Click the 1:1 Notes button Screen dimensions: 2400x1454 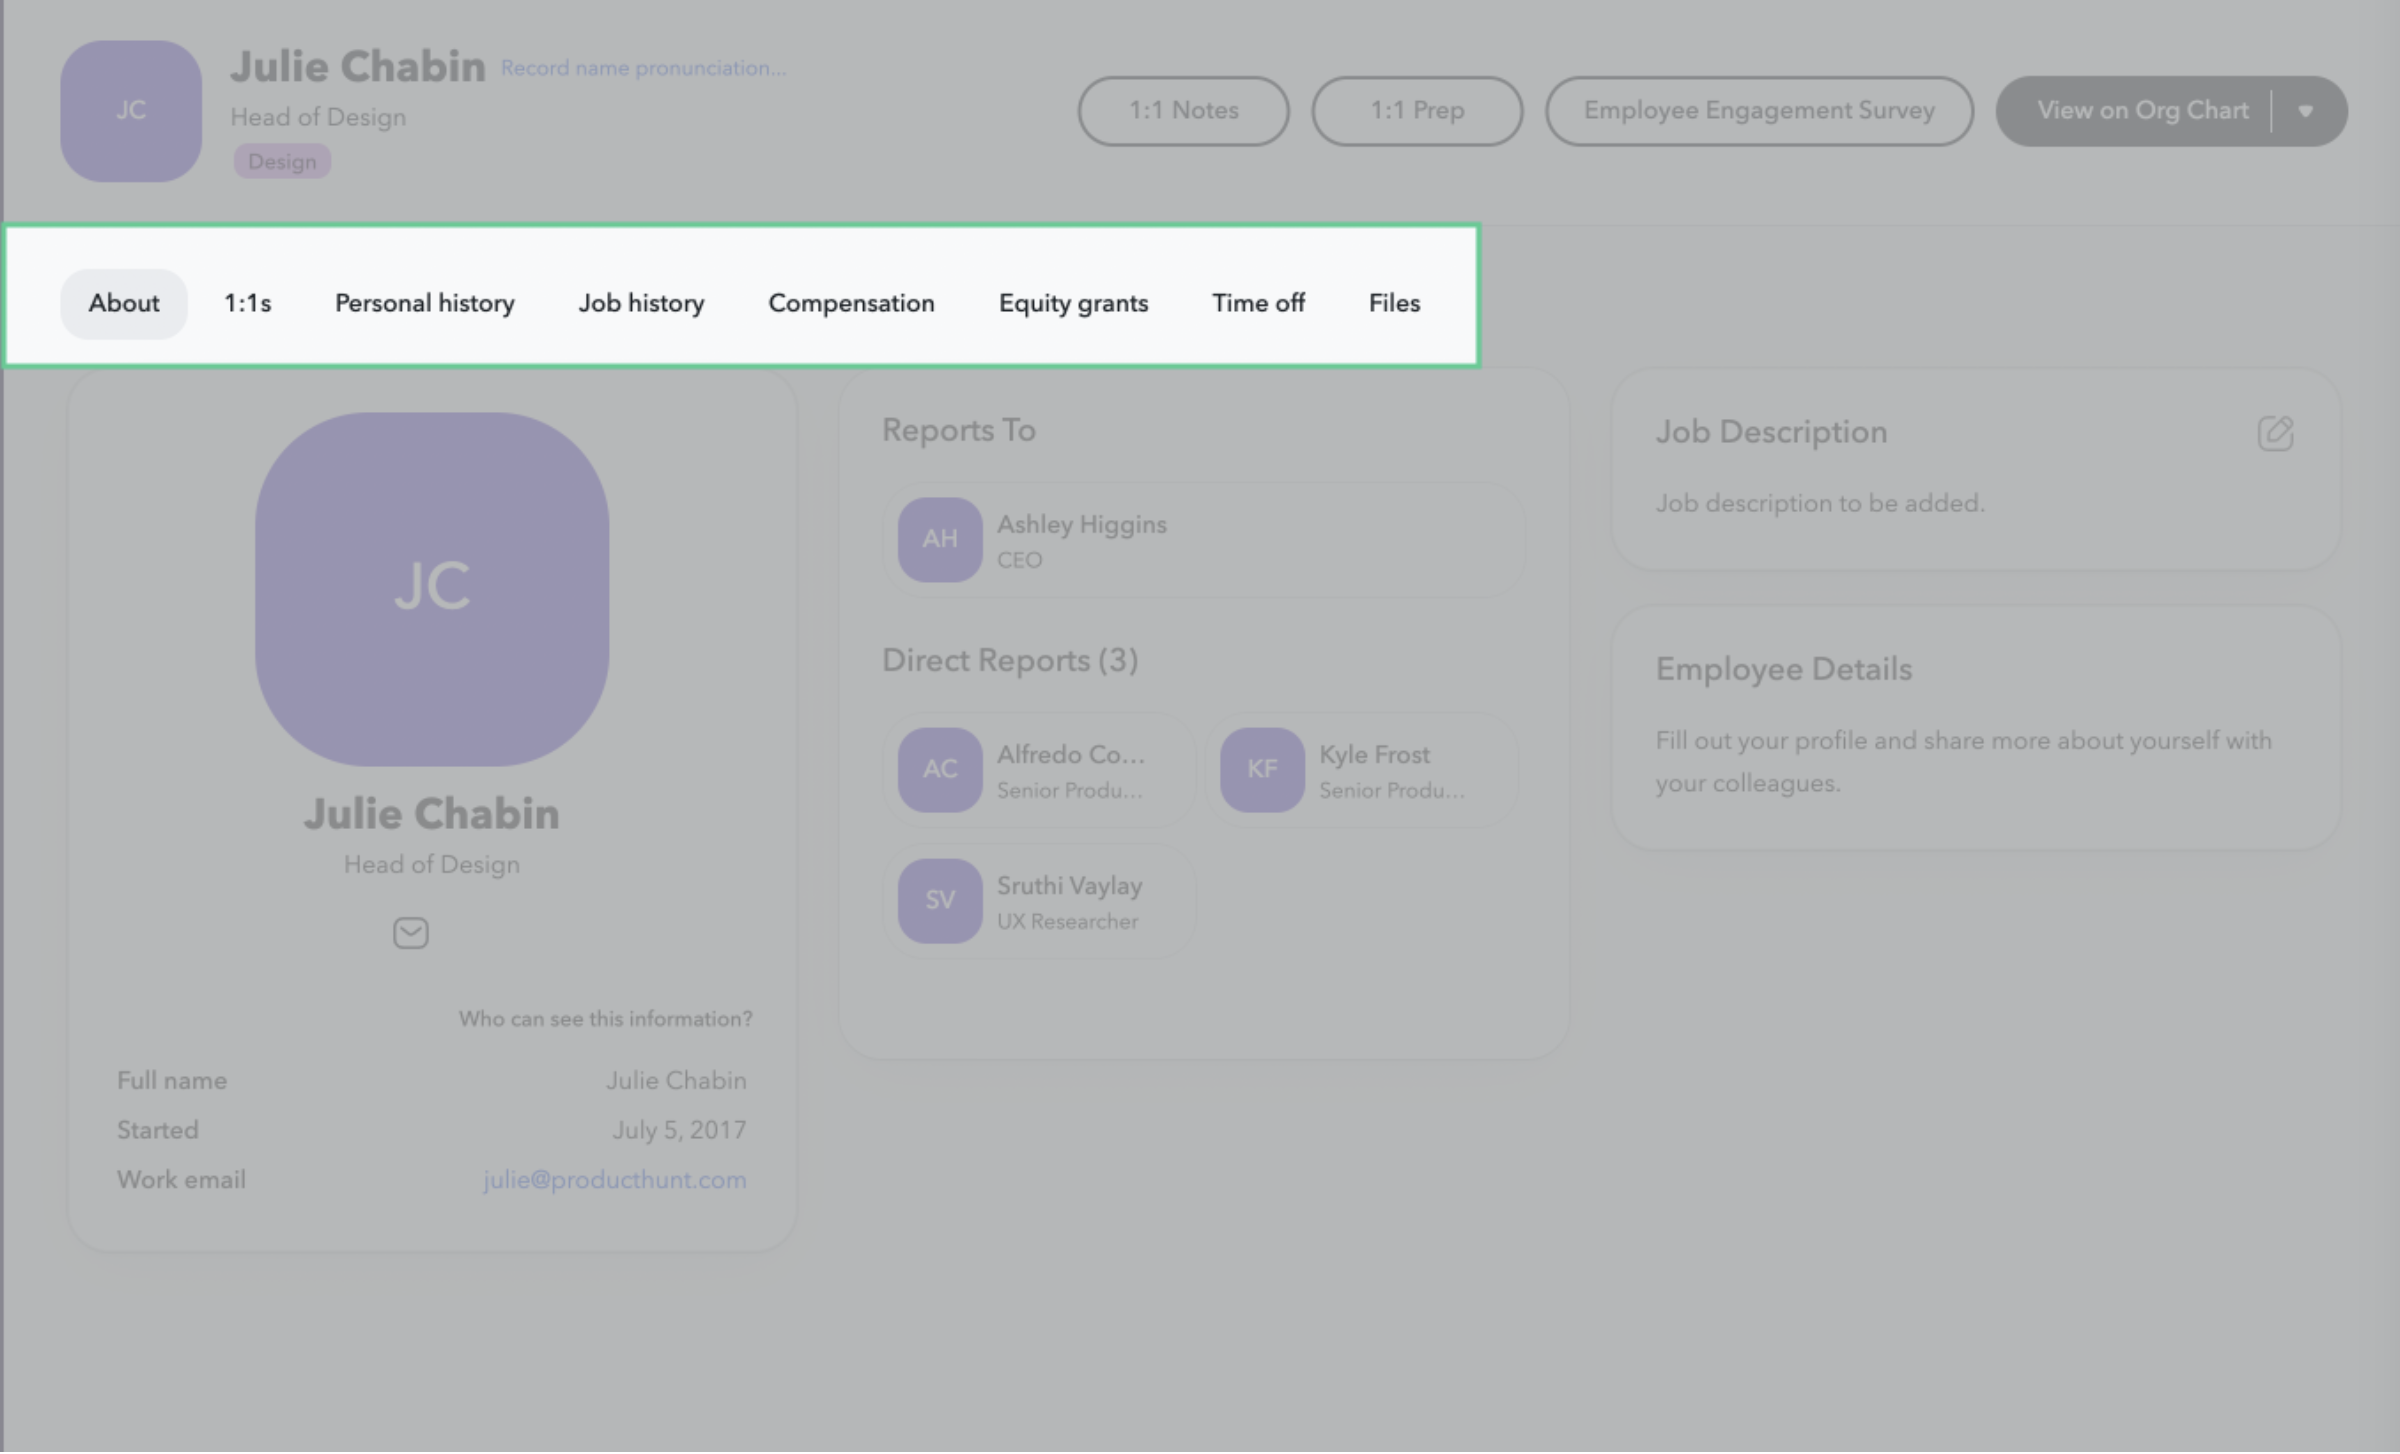1183,111
